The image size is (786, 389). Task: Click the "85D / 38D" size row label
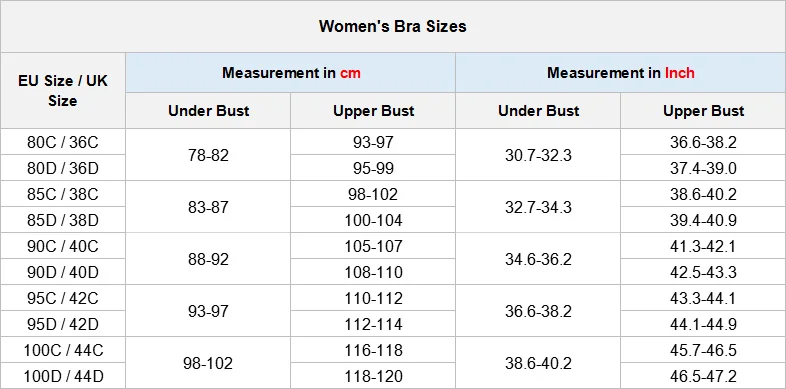63,221
